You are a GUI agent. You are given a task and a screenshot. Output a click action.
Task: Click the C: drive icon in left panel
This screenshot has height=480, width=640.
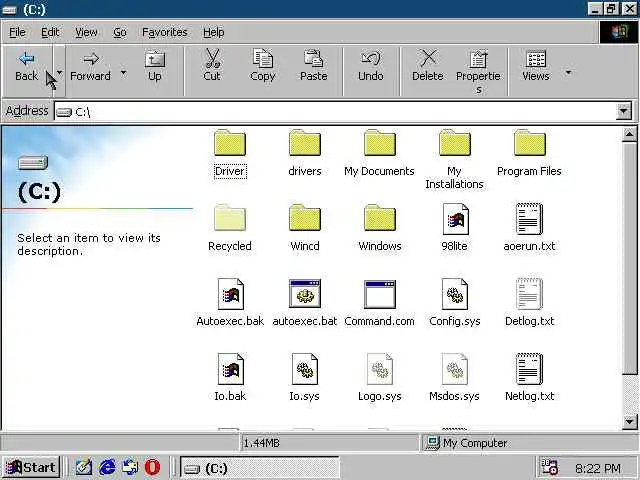coord(33,163)
